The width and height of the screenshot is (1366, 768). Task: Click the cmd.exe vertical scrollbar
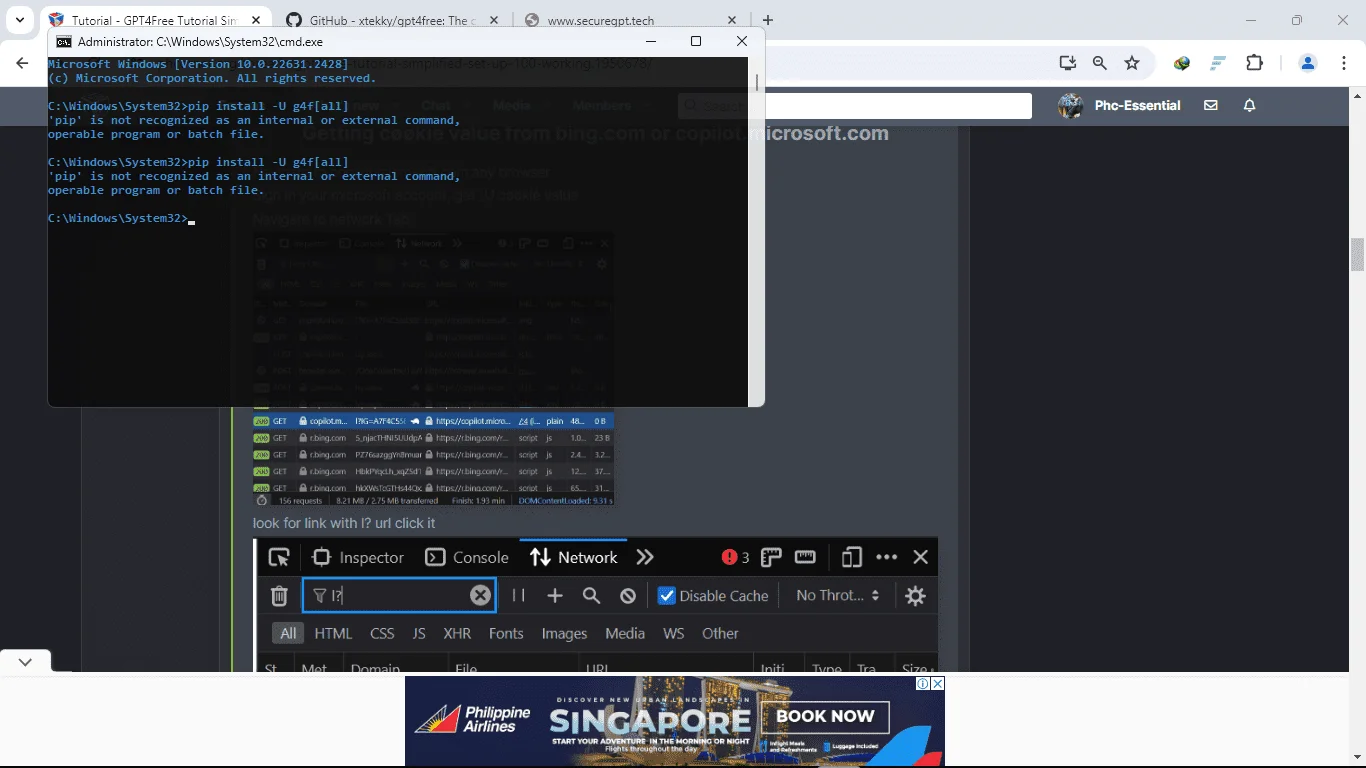click(757, 230)
